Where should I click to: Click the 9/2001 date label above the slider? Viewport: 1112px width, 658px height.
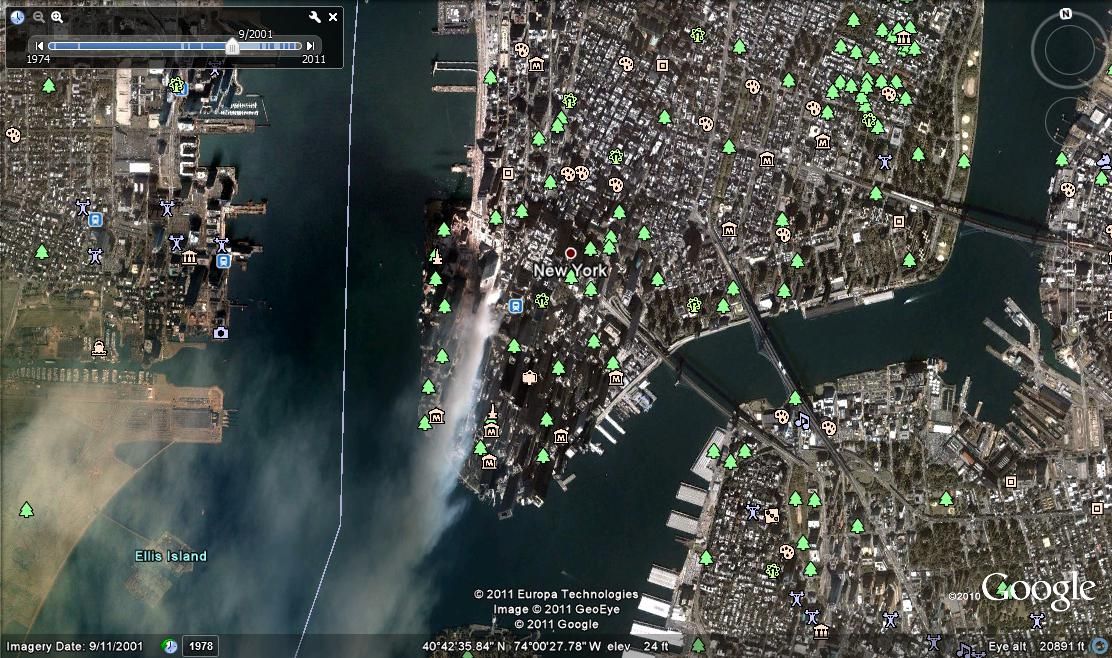[x=255, y=34]
